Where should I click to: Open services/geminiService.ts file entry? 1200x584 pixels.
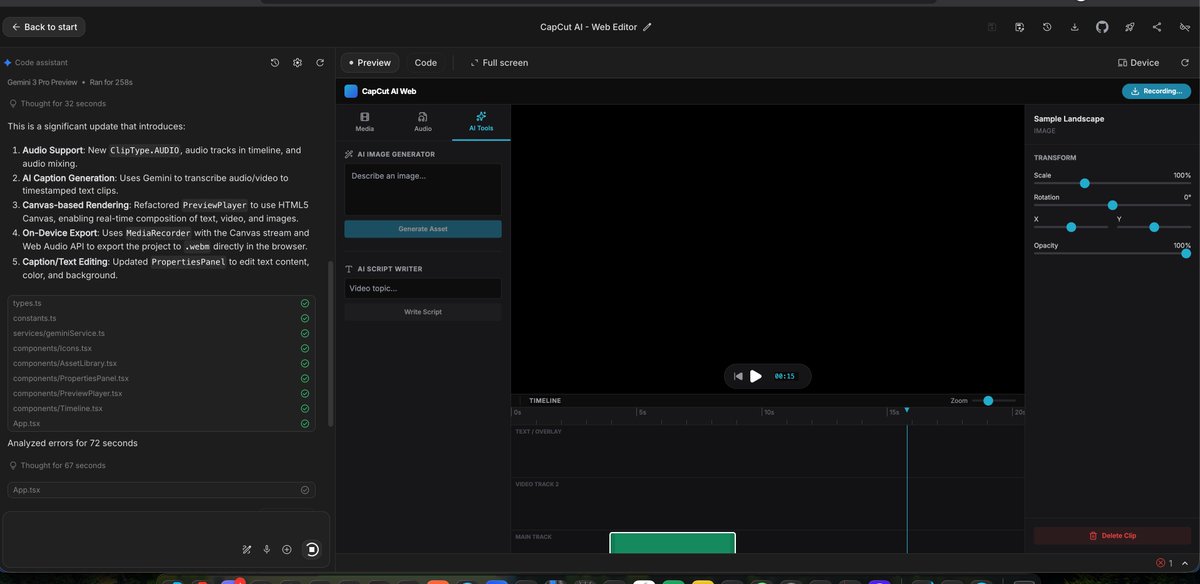161,333
